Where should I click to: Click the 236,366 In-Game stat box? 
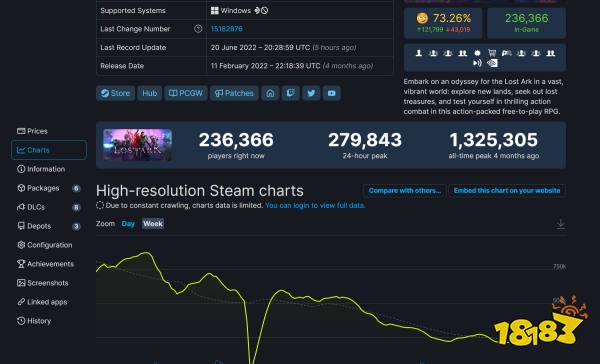click(x=526, y=23)
